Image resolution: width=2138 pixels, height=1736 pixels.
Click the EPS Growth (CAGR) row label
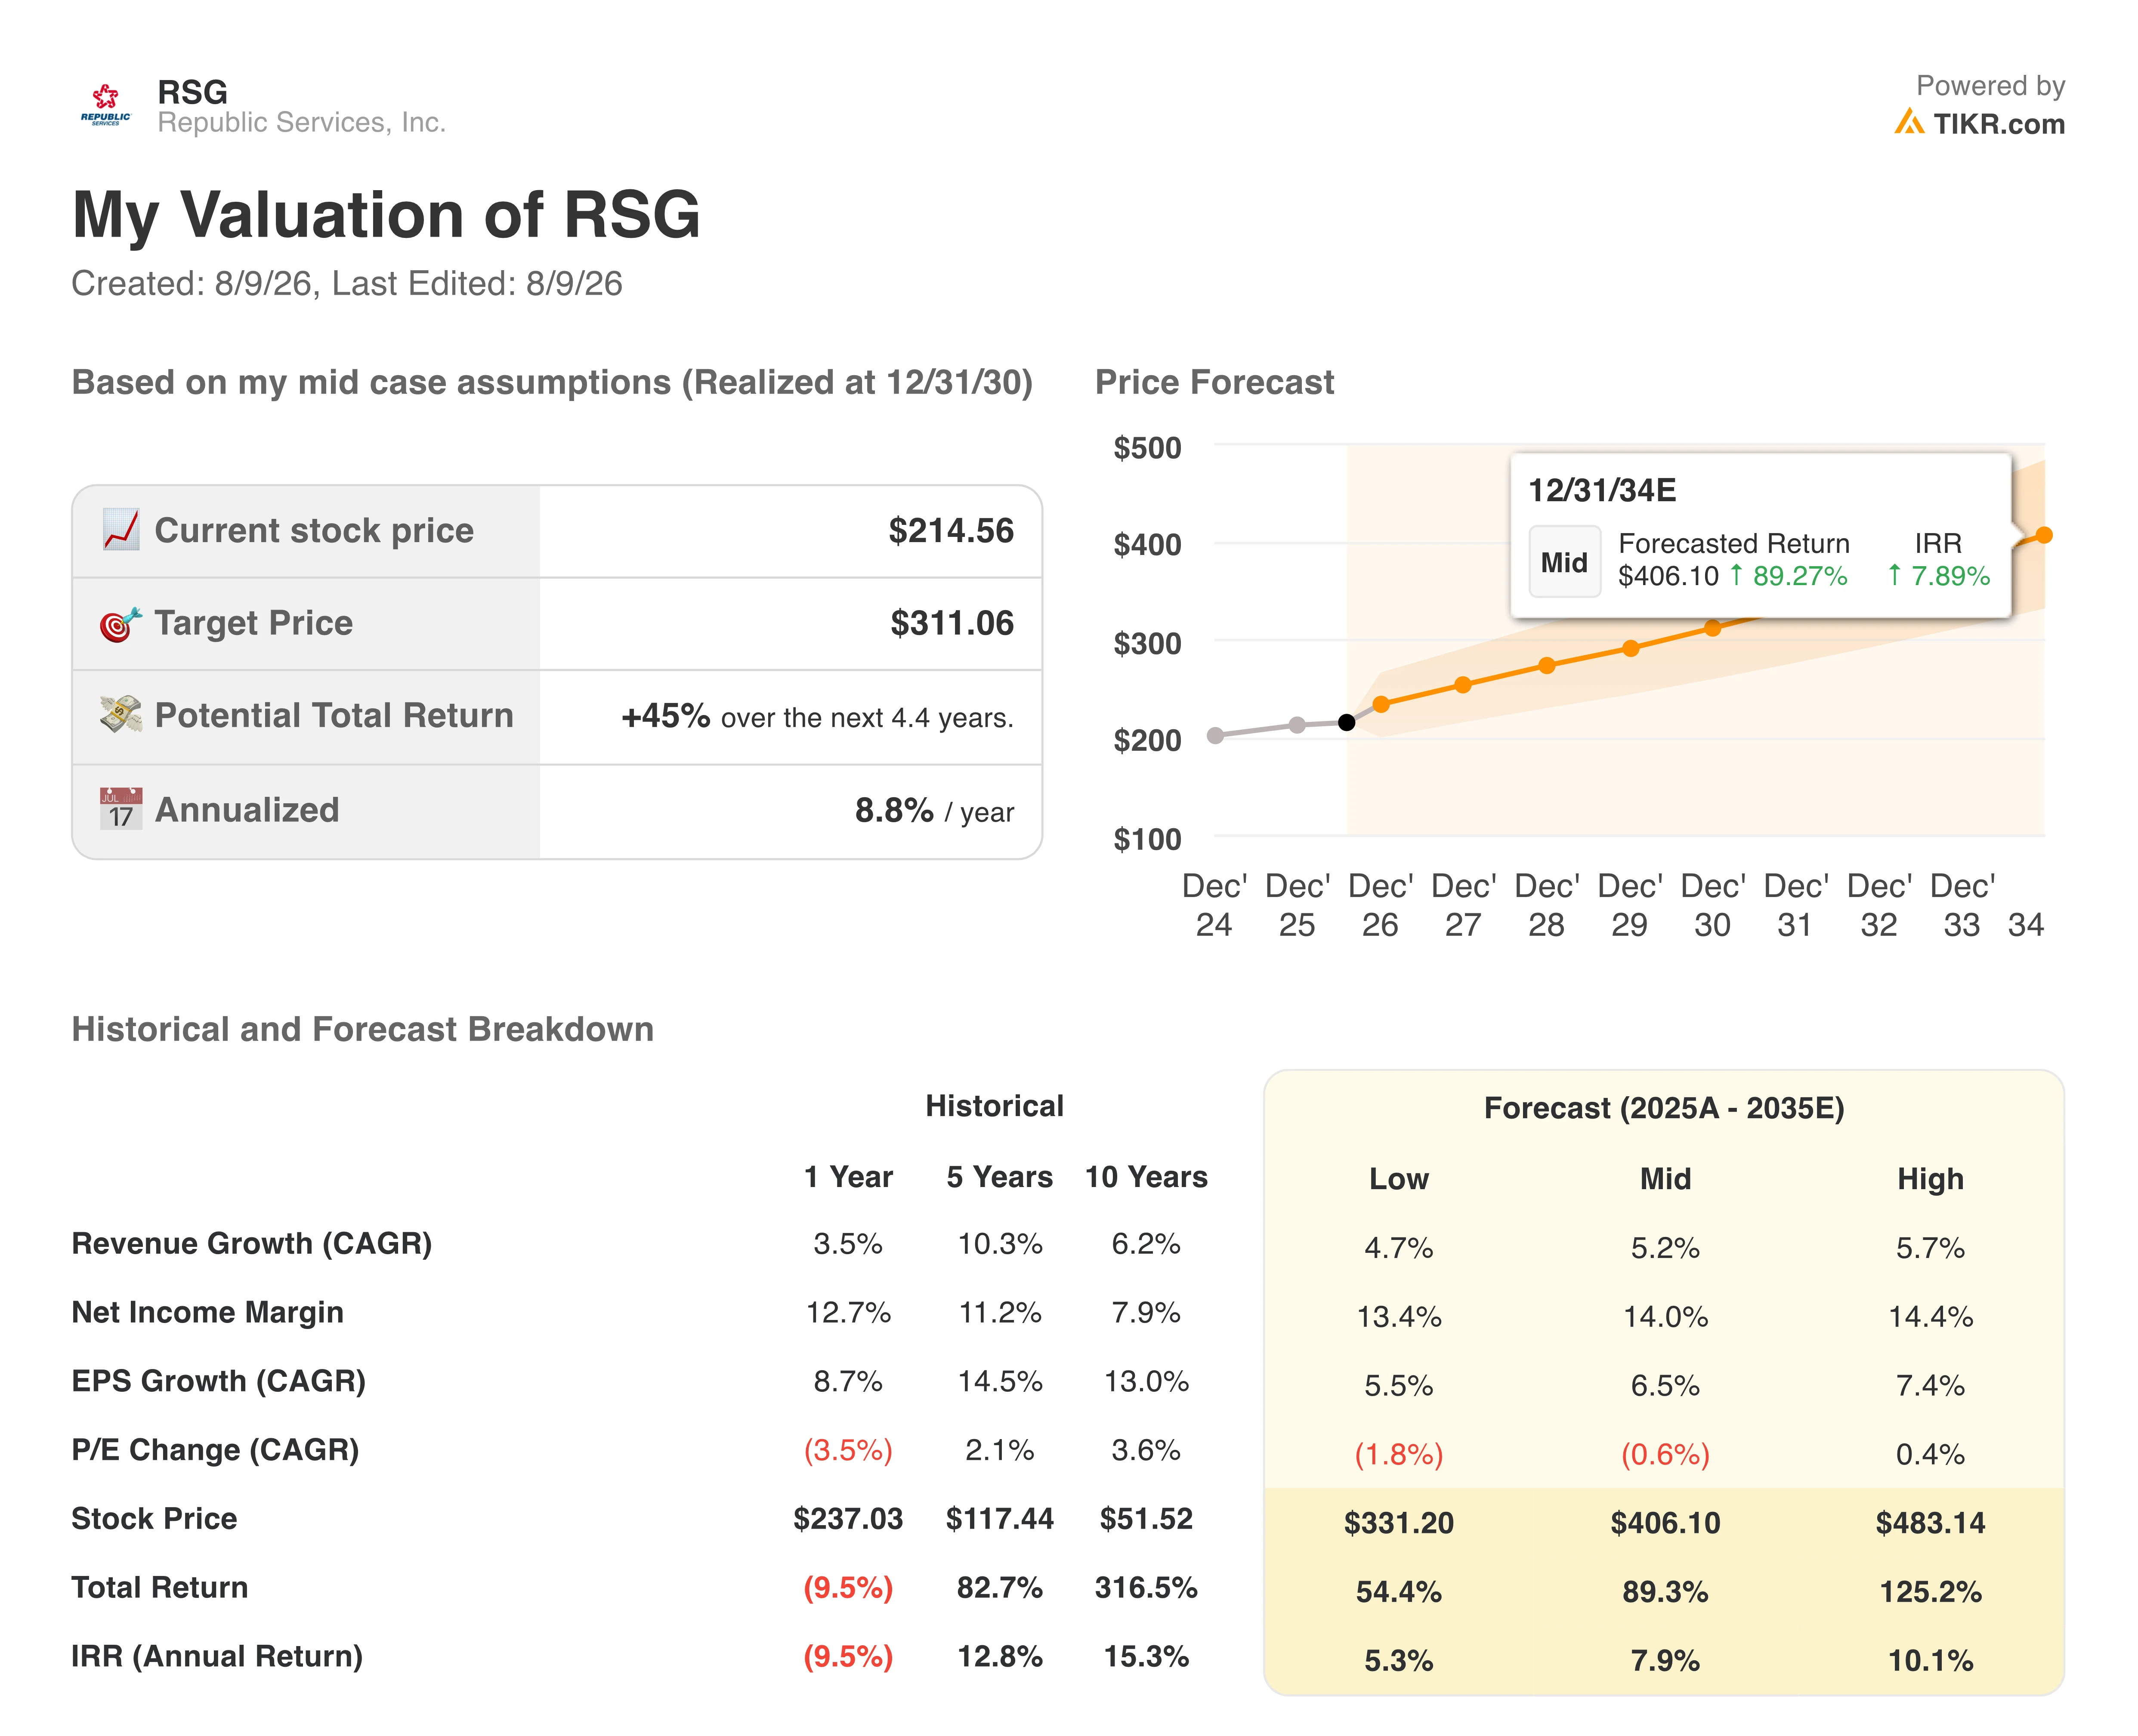click(218, 1381)
